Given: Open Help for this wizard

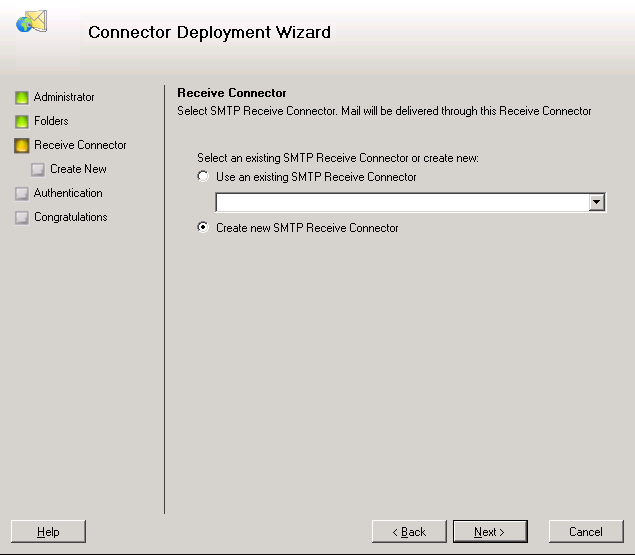Looking at the screenshot, I should click(48, 531).
